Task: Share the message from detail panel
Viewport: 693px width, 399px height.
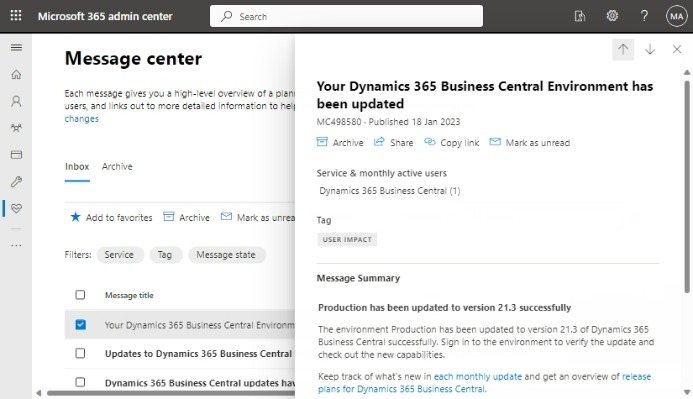Action: click(x=393, y=142)
